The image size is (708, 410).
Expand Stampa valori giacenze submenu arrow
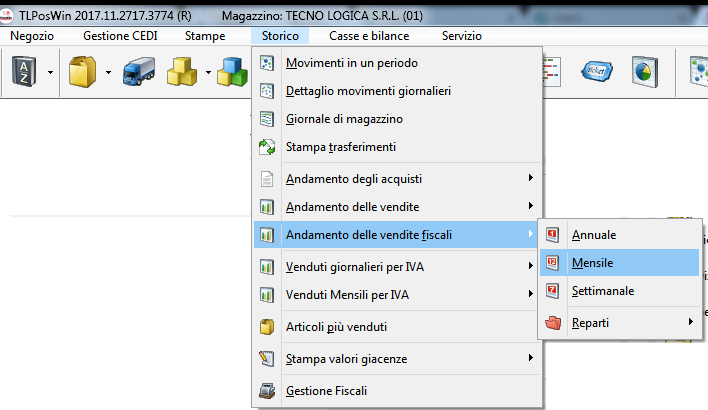[530, 358]
